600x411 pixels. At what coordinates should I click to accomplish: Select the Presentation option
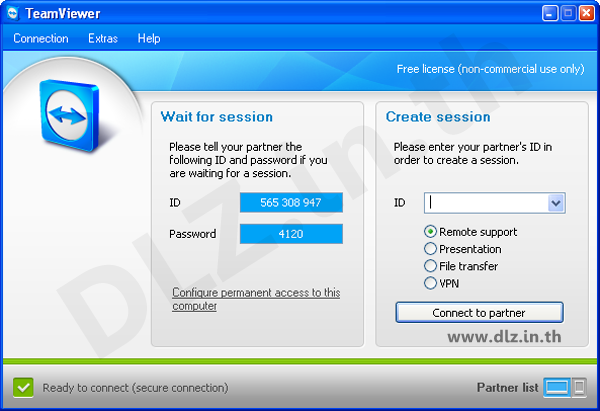[463, 249]
